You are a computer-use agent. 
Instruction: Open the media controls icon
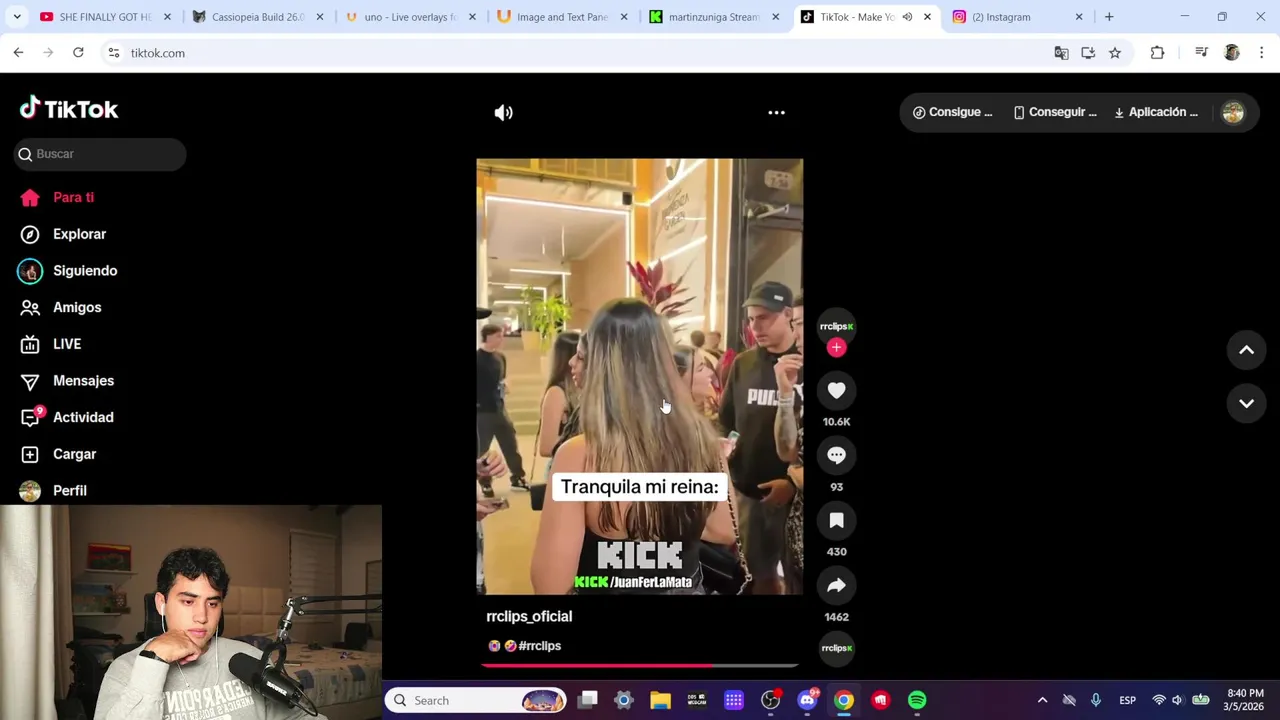click(1201, 53)
